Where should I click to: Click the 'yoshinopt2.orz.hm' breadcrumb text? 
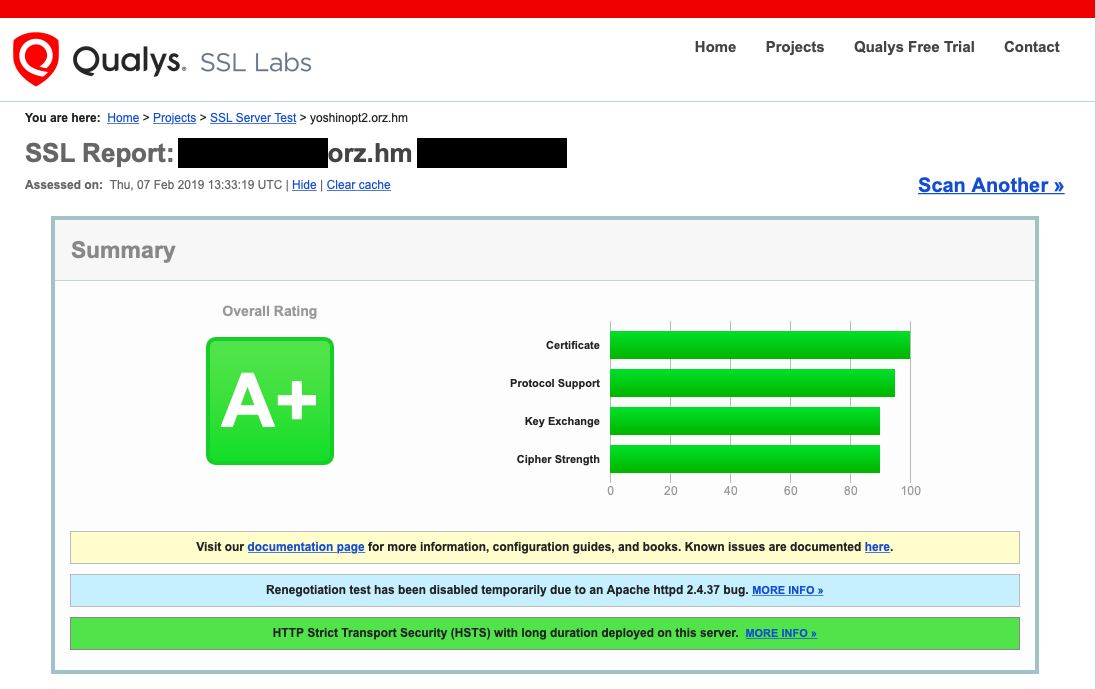pos(359,117)
